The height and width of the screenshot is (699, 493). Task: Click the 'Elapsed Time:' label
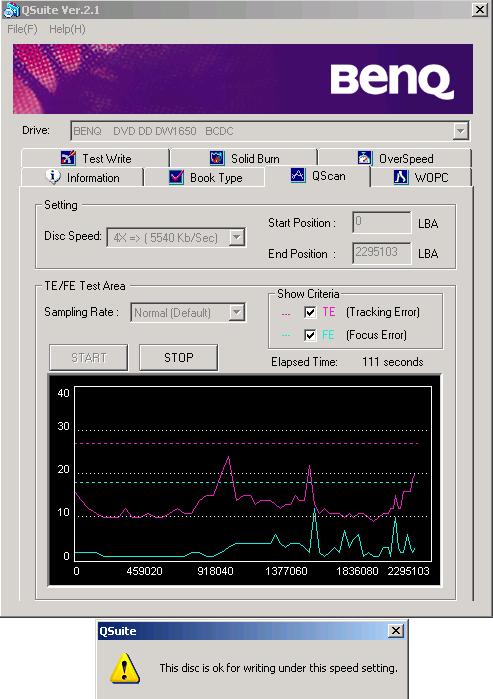(x=304, y=362)
